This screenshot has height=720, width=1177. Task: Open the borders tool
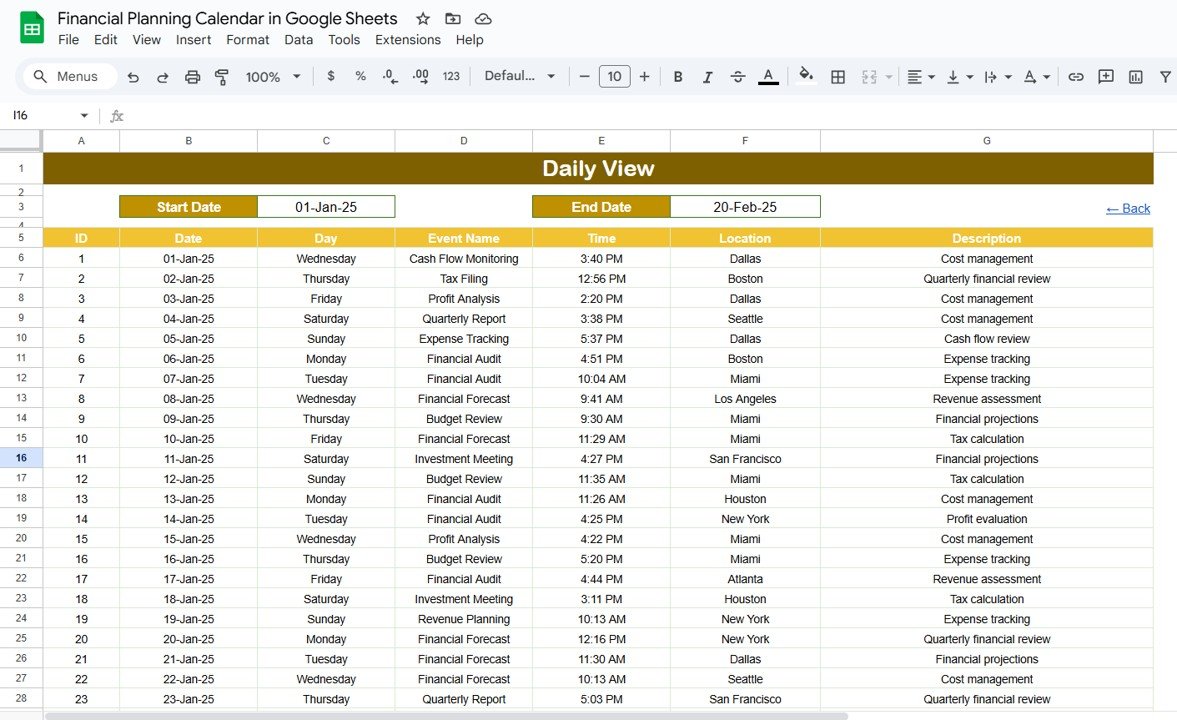[838, 77]
